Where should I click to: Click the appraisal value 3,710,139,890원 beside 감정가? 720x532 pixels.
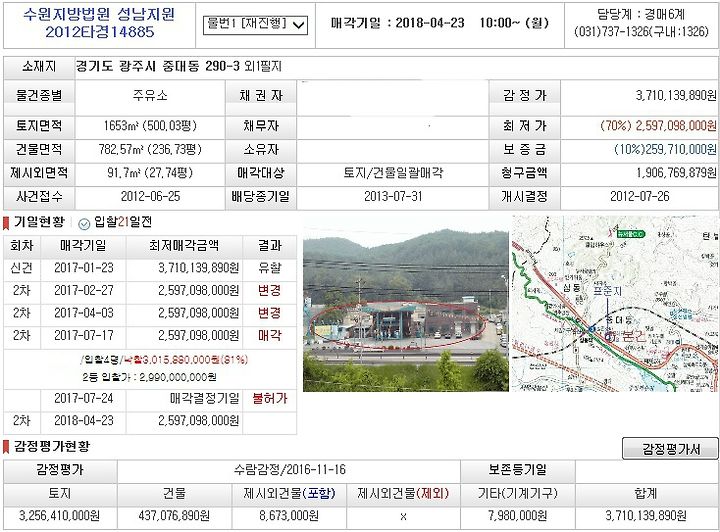675,95
